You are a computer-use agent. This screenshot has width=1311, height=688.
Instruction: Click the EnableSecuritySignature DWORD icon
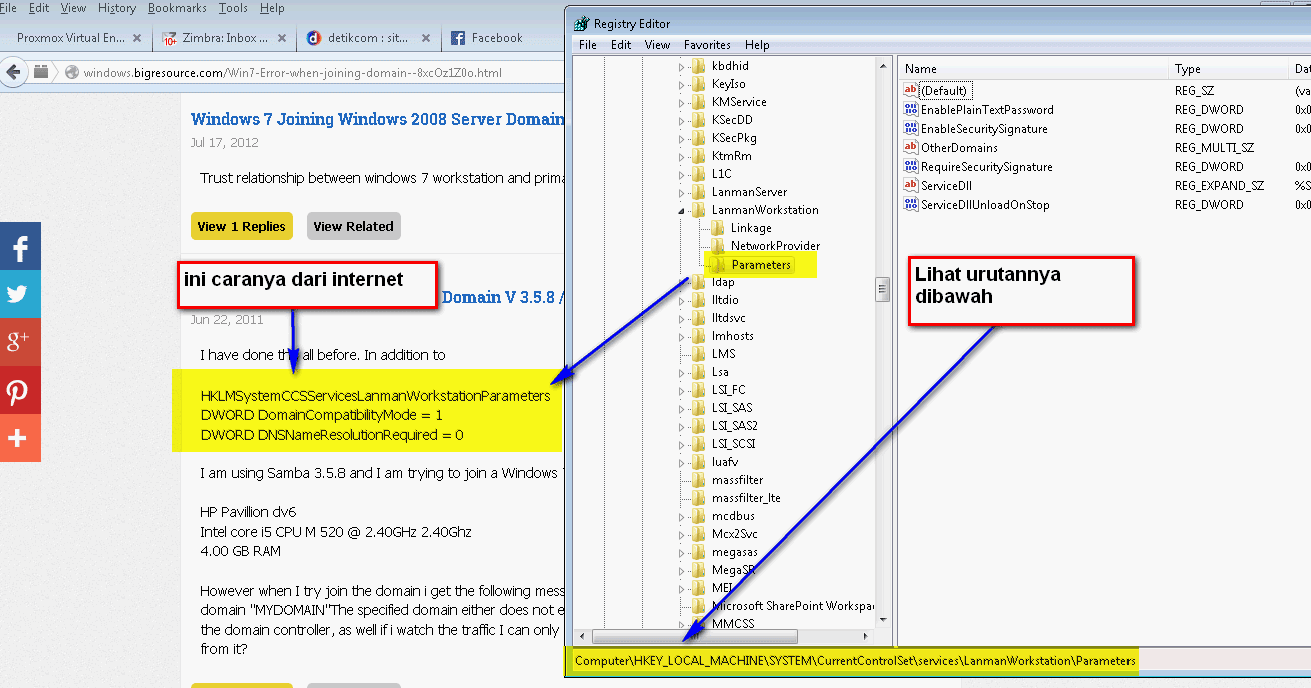pos(910,129)
